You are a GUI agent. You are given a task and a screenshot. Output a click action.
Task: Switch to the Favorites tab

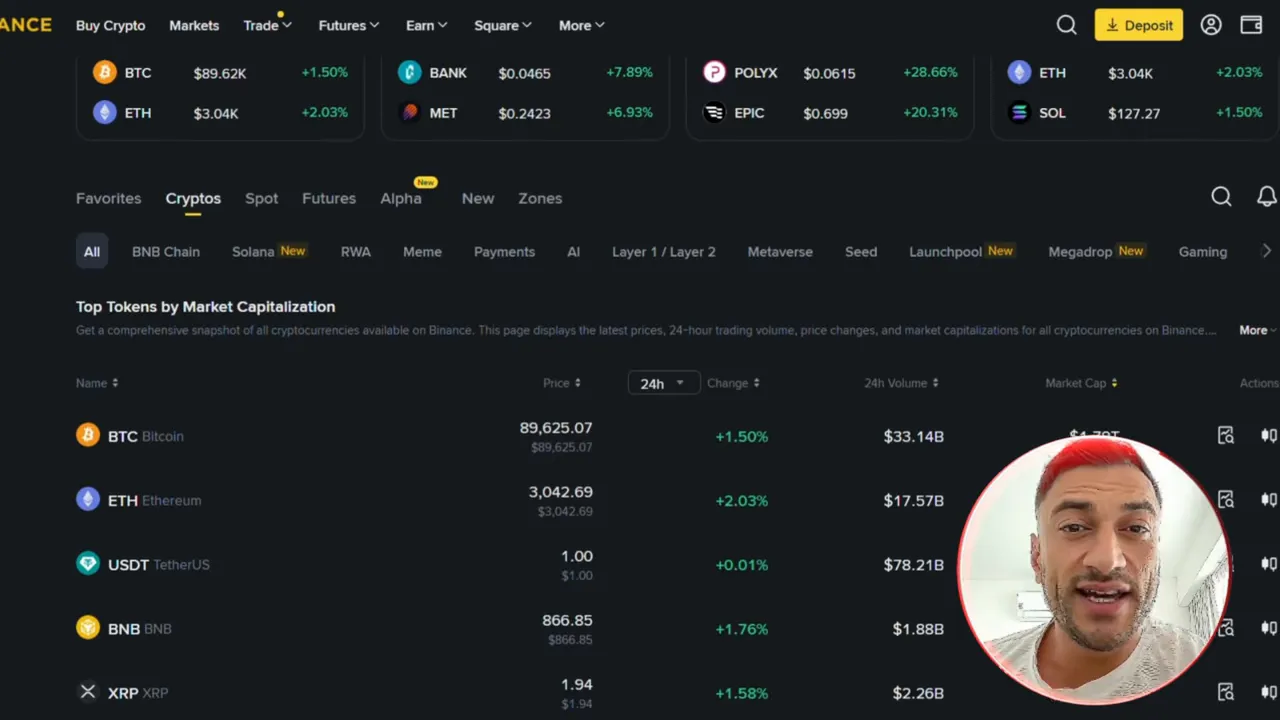[x=108, y=198]
